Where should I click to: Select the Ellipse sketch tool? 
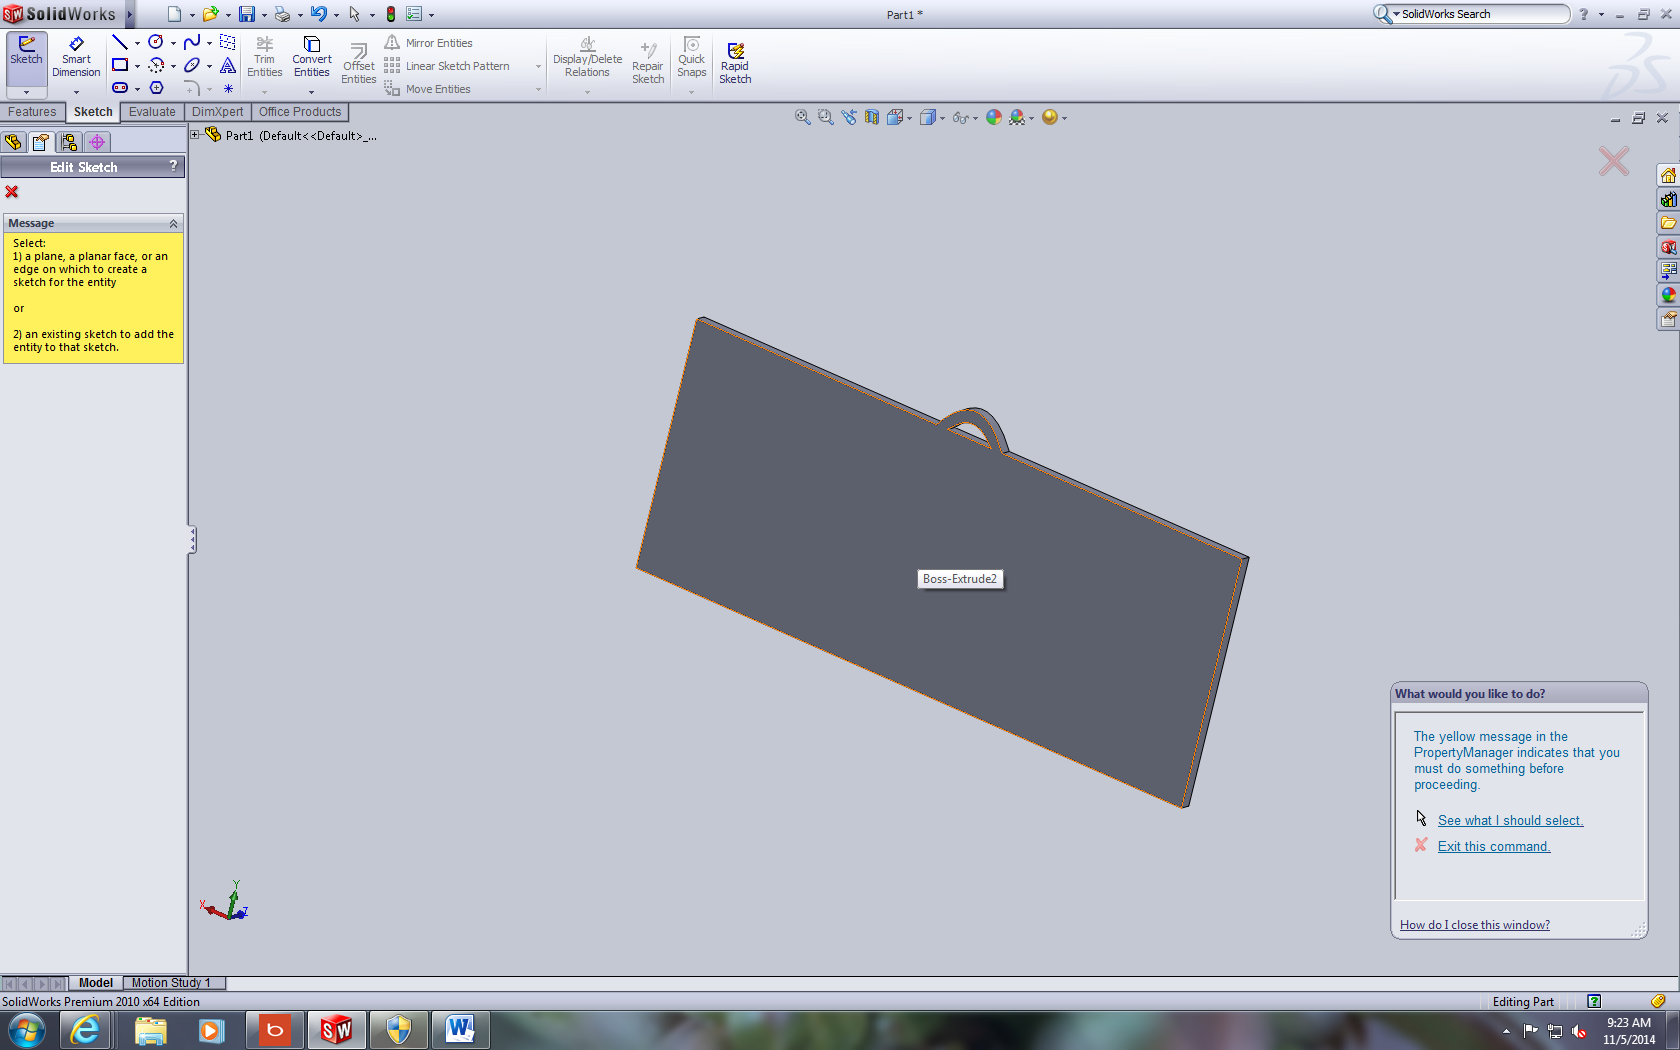click(192, 65)
